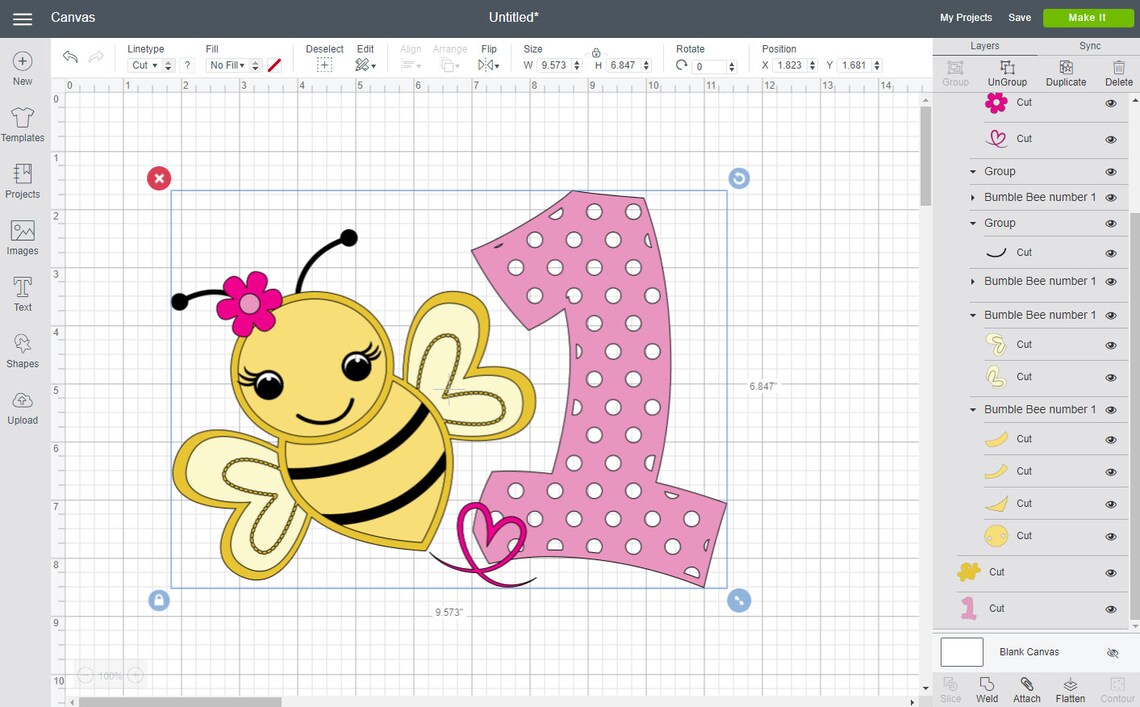Expand Bumble Bee number 1 below smile layer
This screenshot has width=1140, height=707.
973,281
